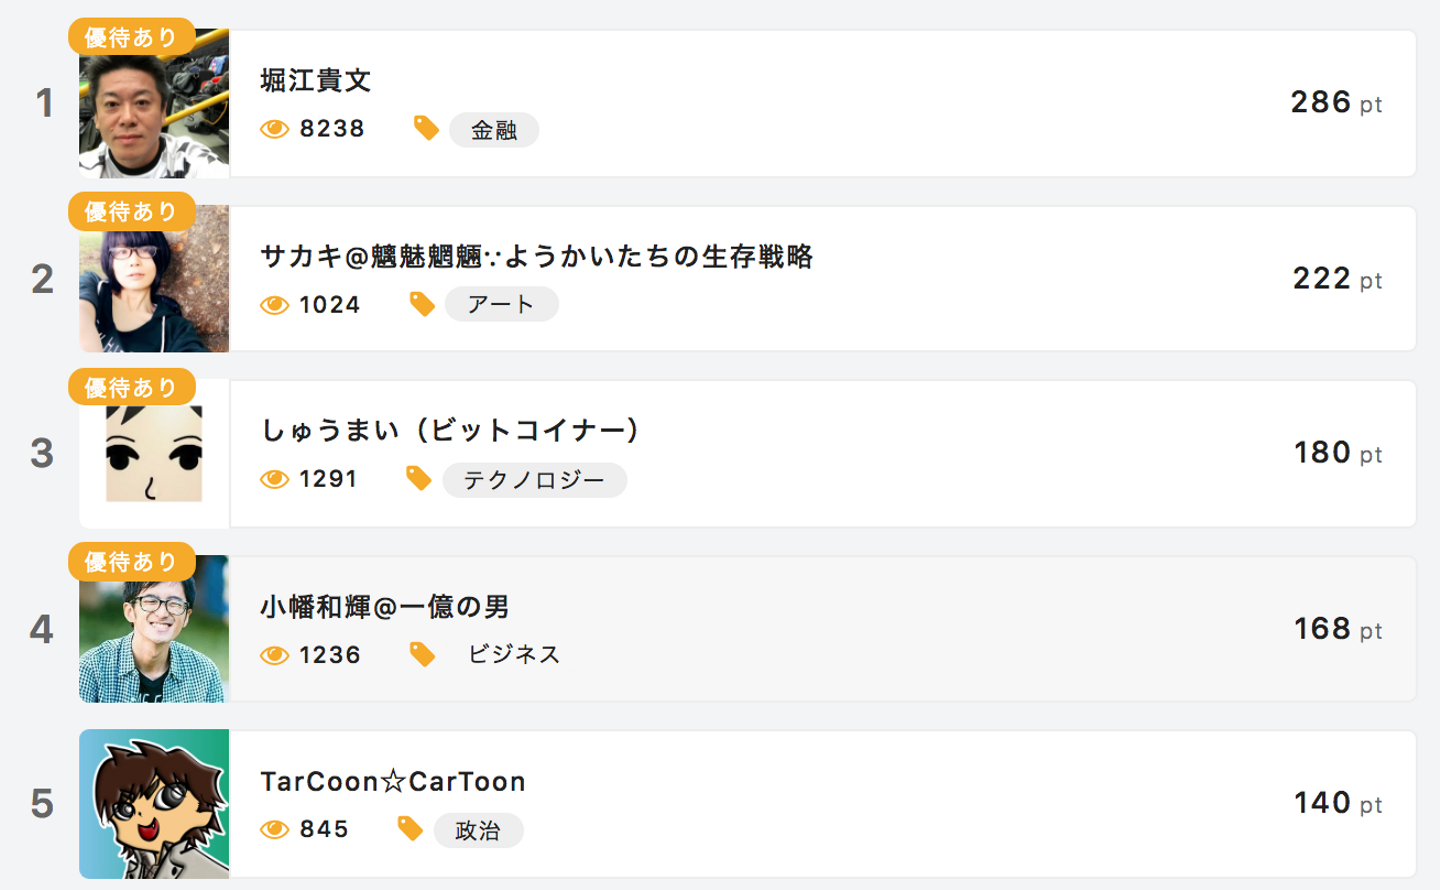The height and width of the screenshot is (890, 1440).
Task: Click the rank 1 profile photo
Action: point(154,110)
